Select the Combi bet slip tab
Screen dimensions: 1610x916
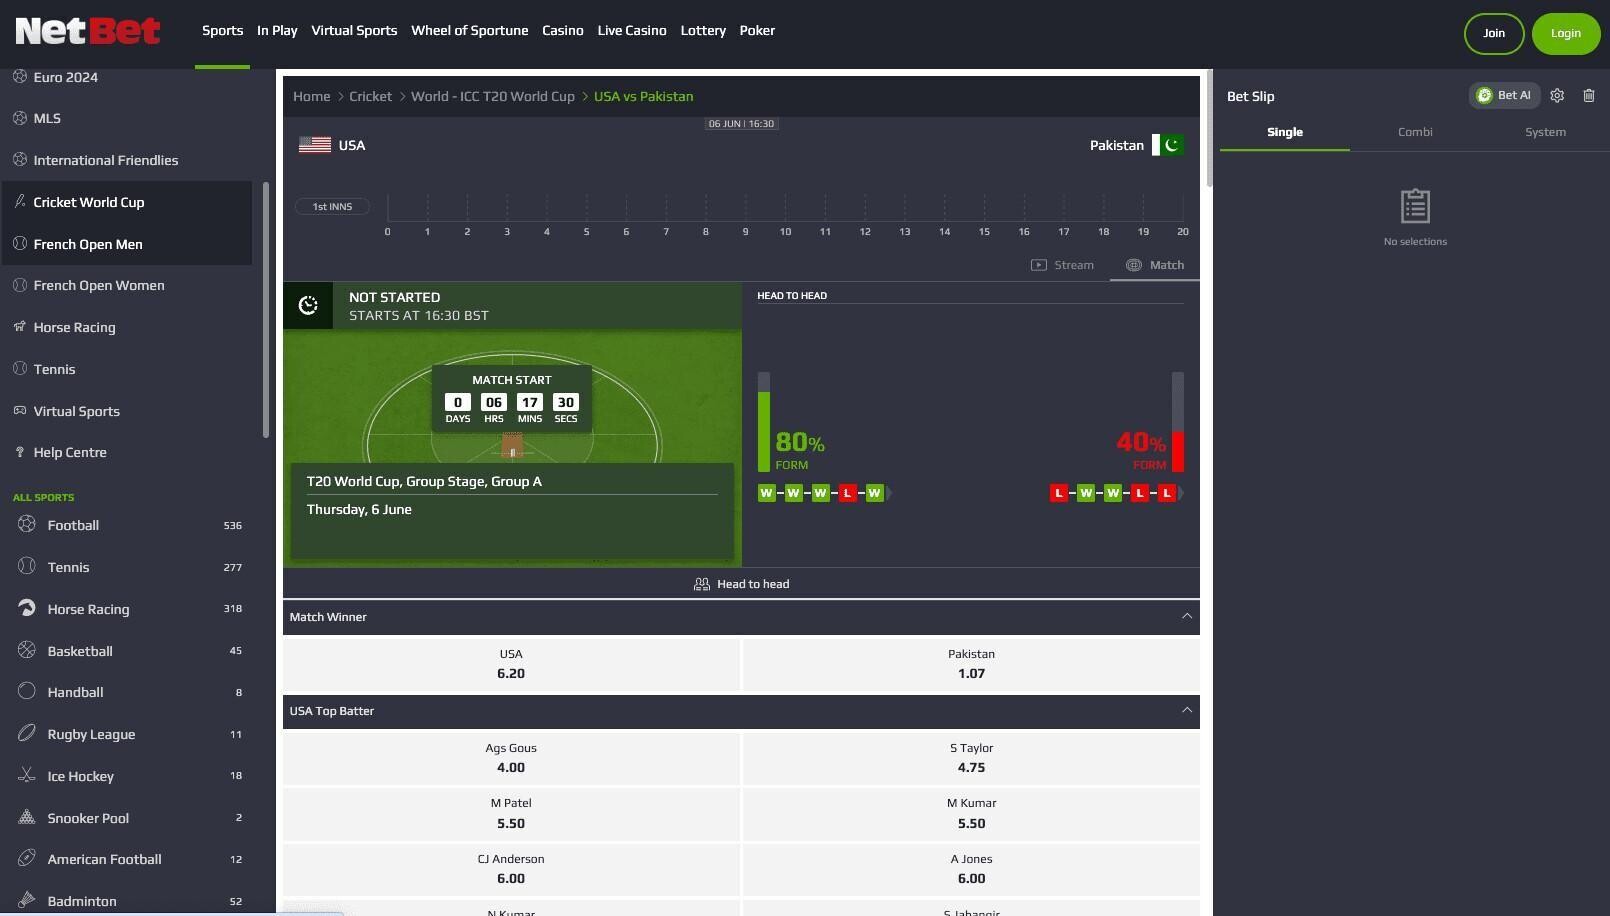[1415, 132]
